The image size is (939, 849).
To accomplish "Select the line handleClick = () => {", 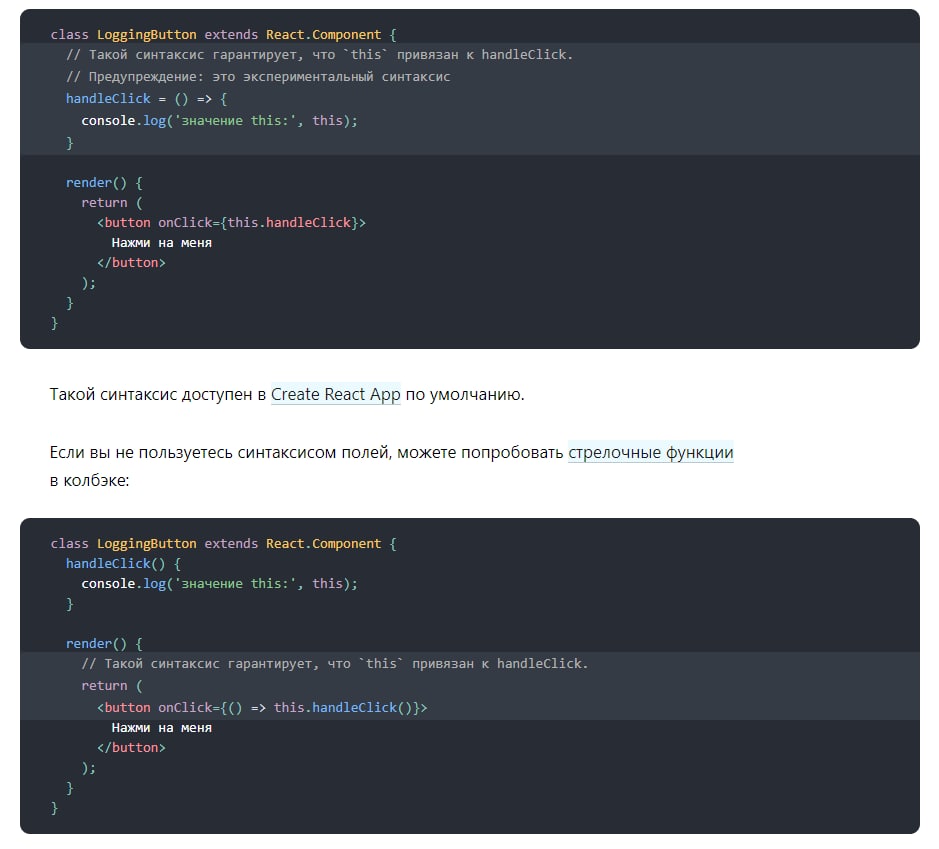I will coord(146,99).
